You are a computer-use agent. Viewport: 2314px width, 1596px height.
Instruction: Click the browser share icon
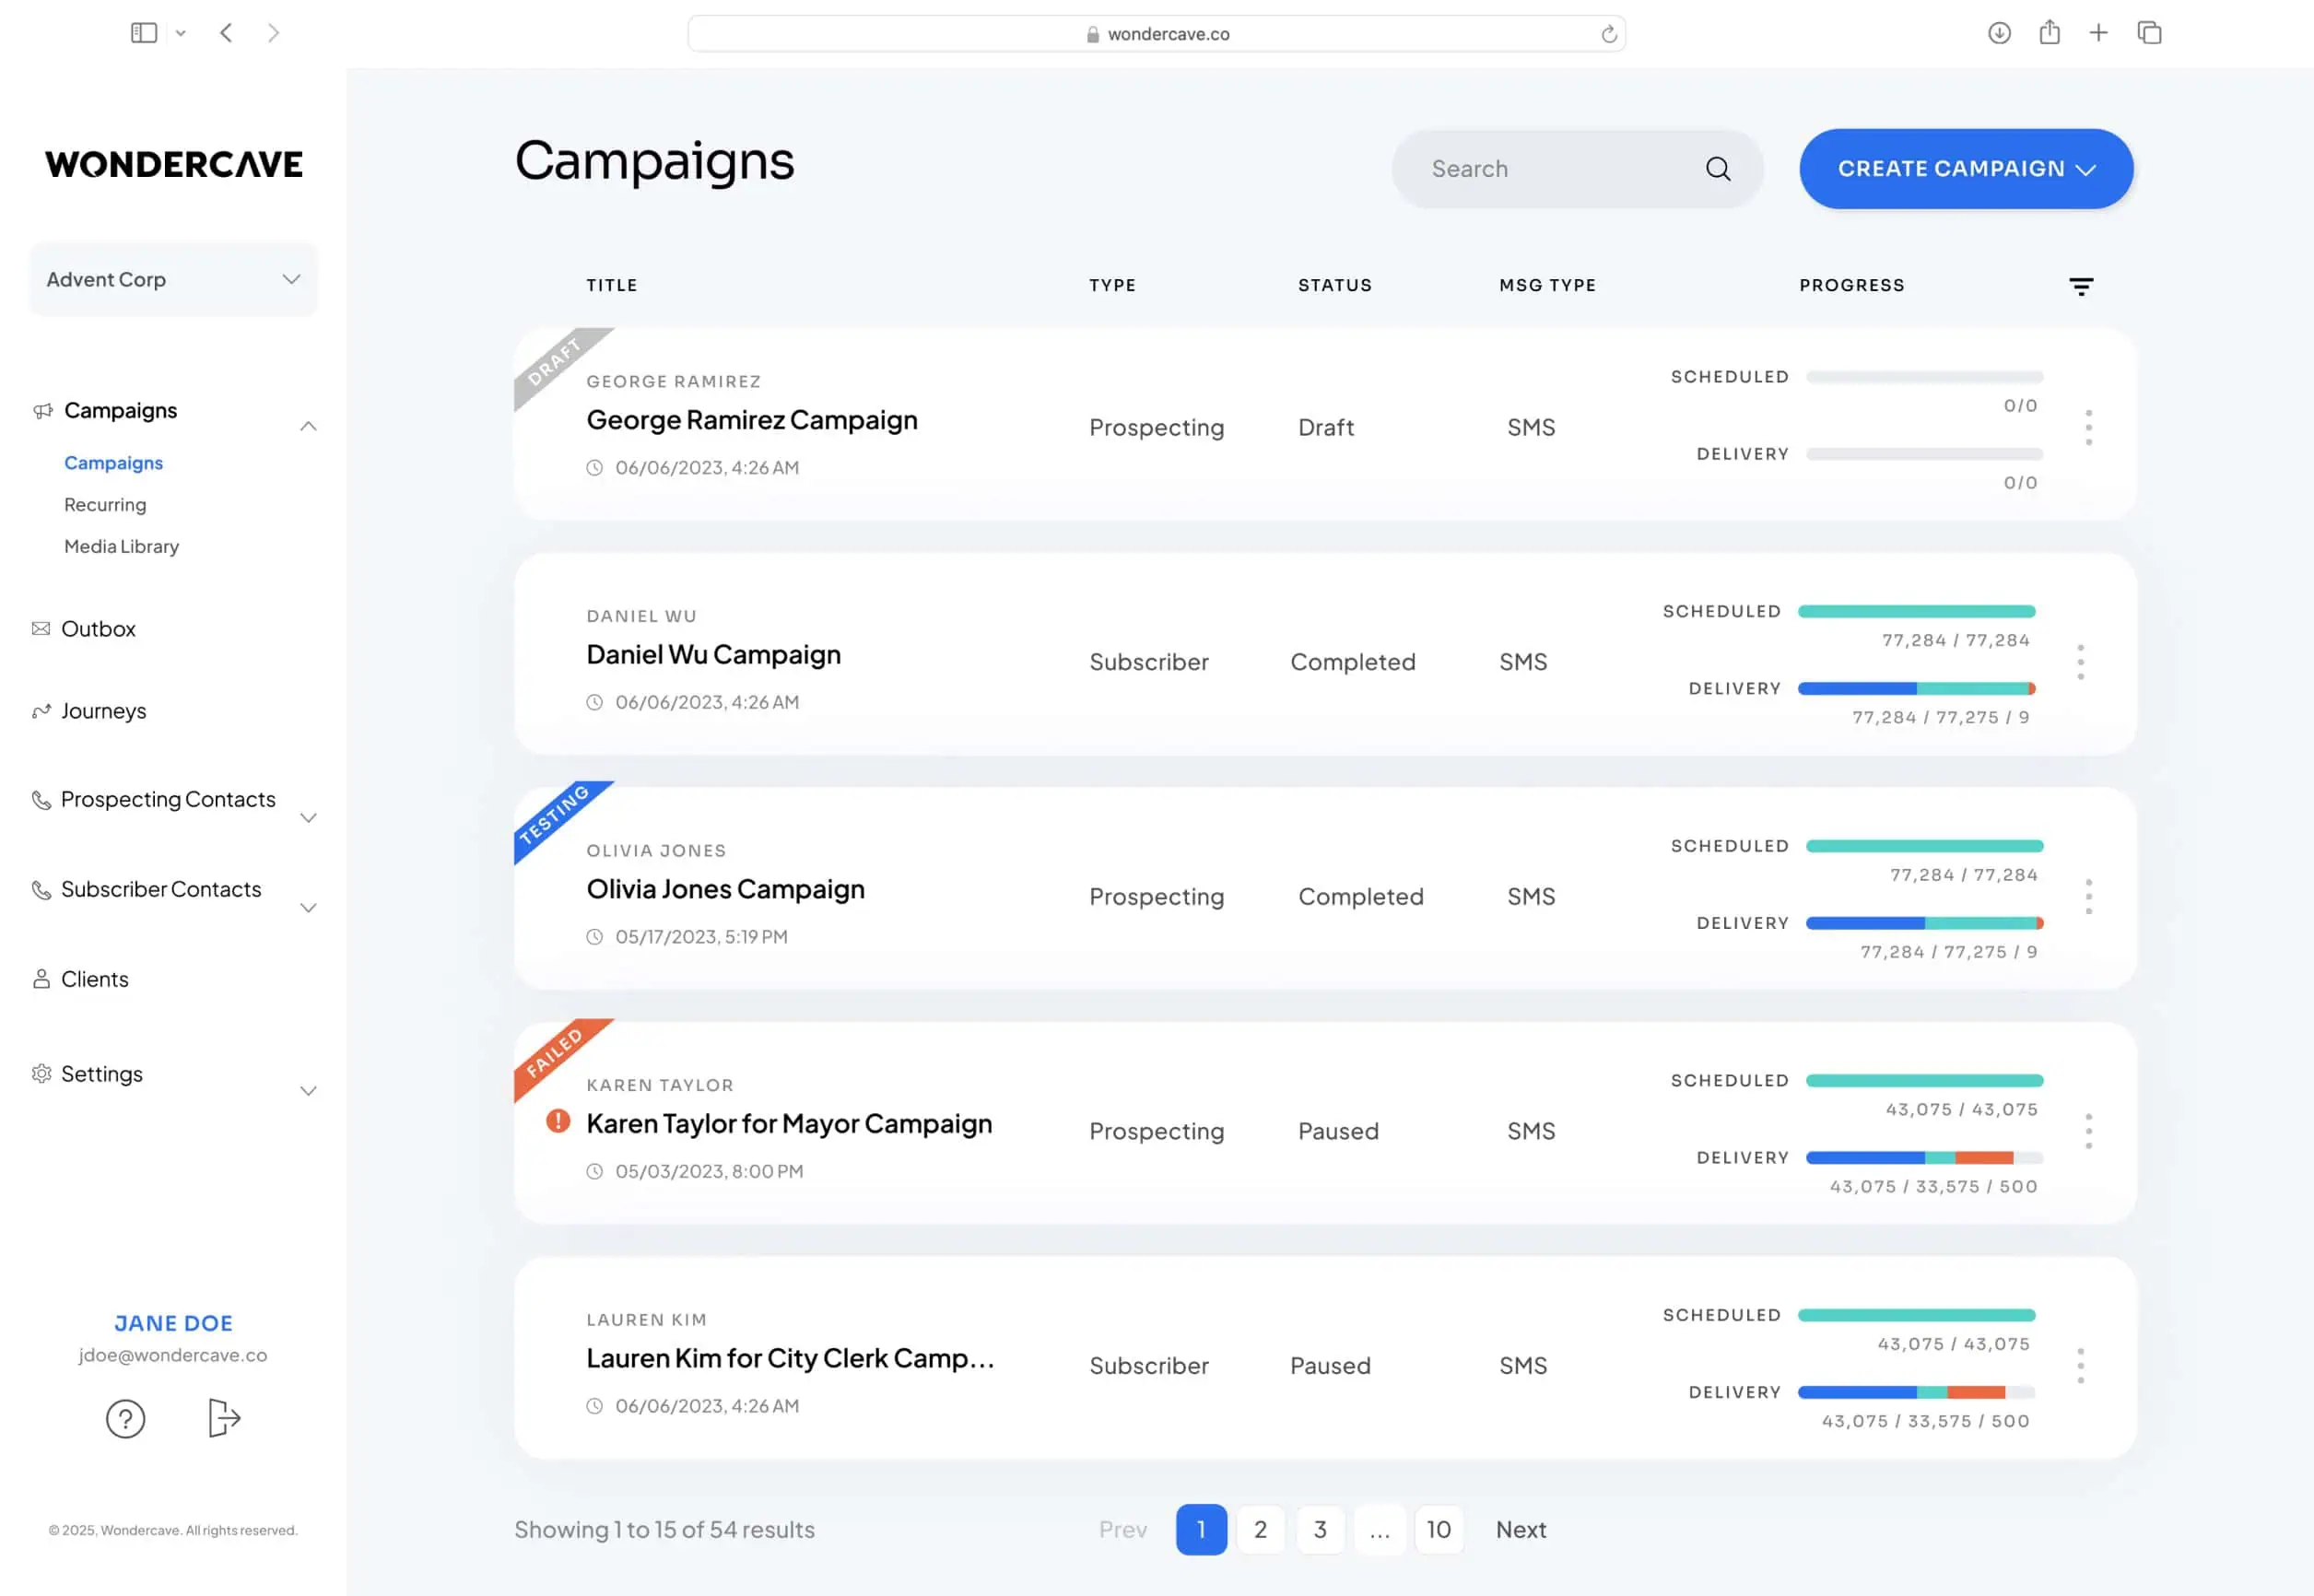click(x=2049, y=32)
